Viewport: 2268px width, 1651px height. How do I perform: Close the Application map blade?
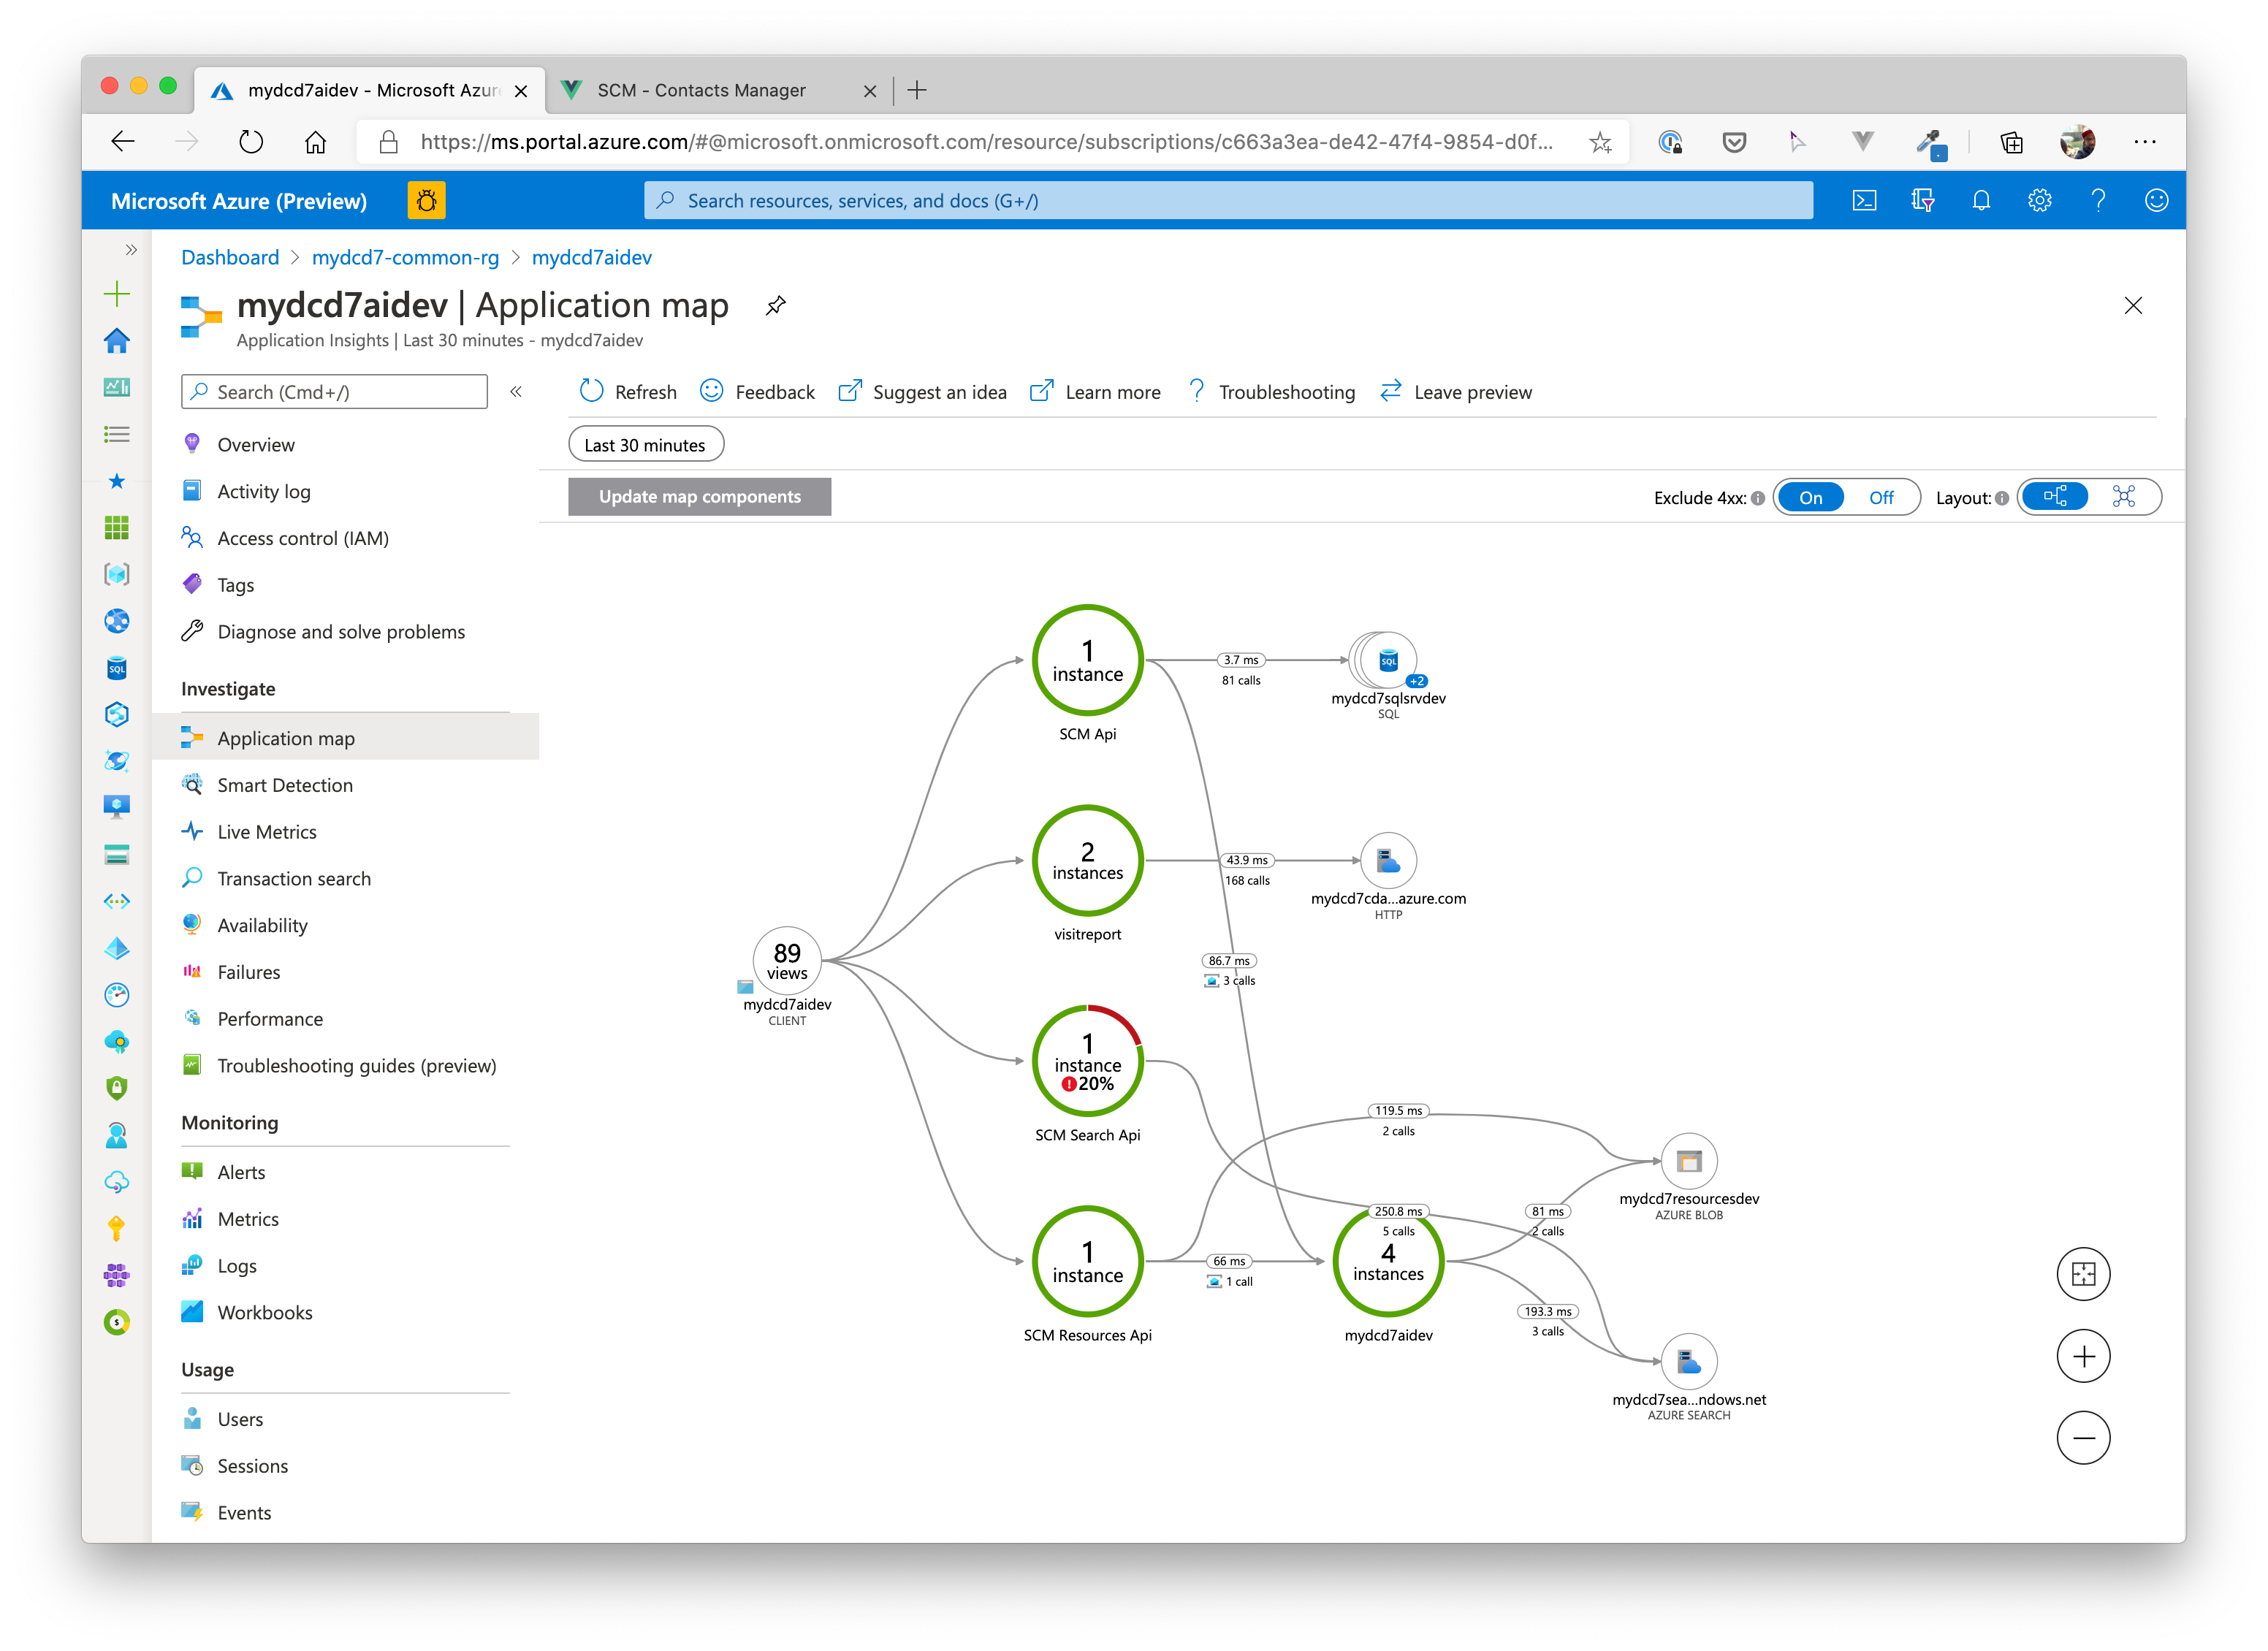pos(2132,306)
